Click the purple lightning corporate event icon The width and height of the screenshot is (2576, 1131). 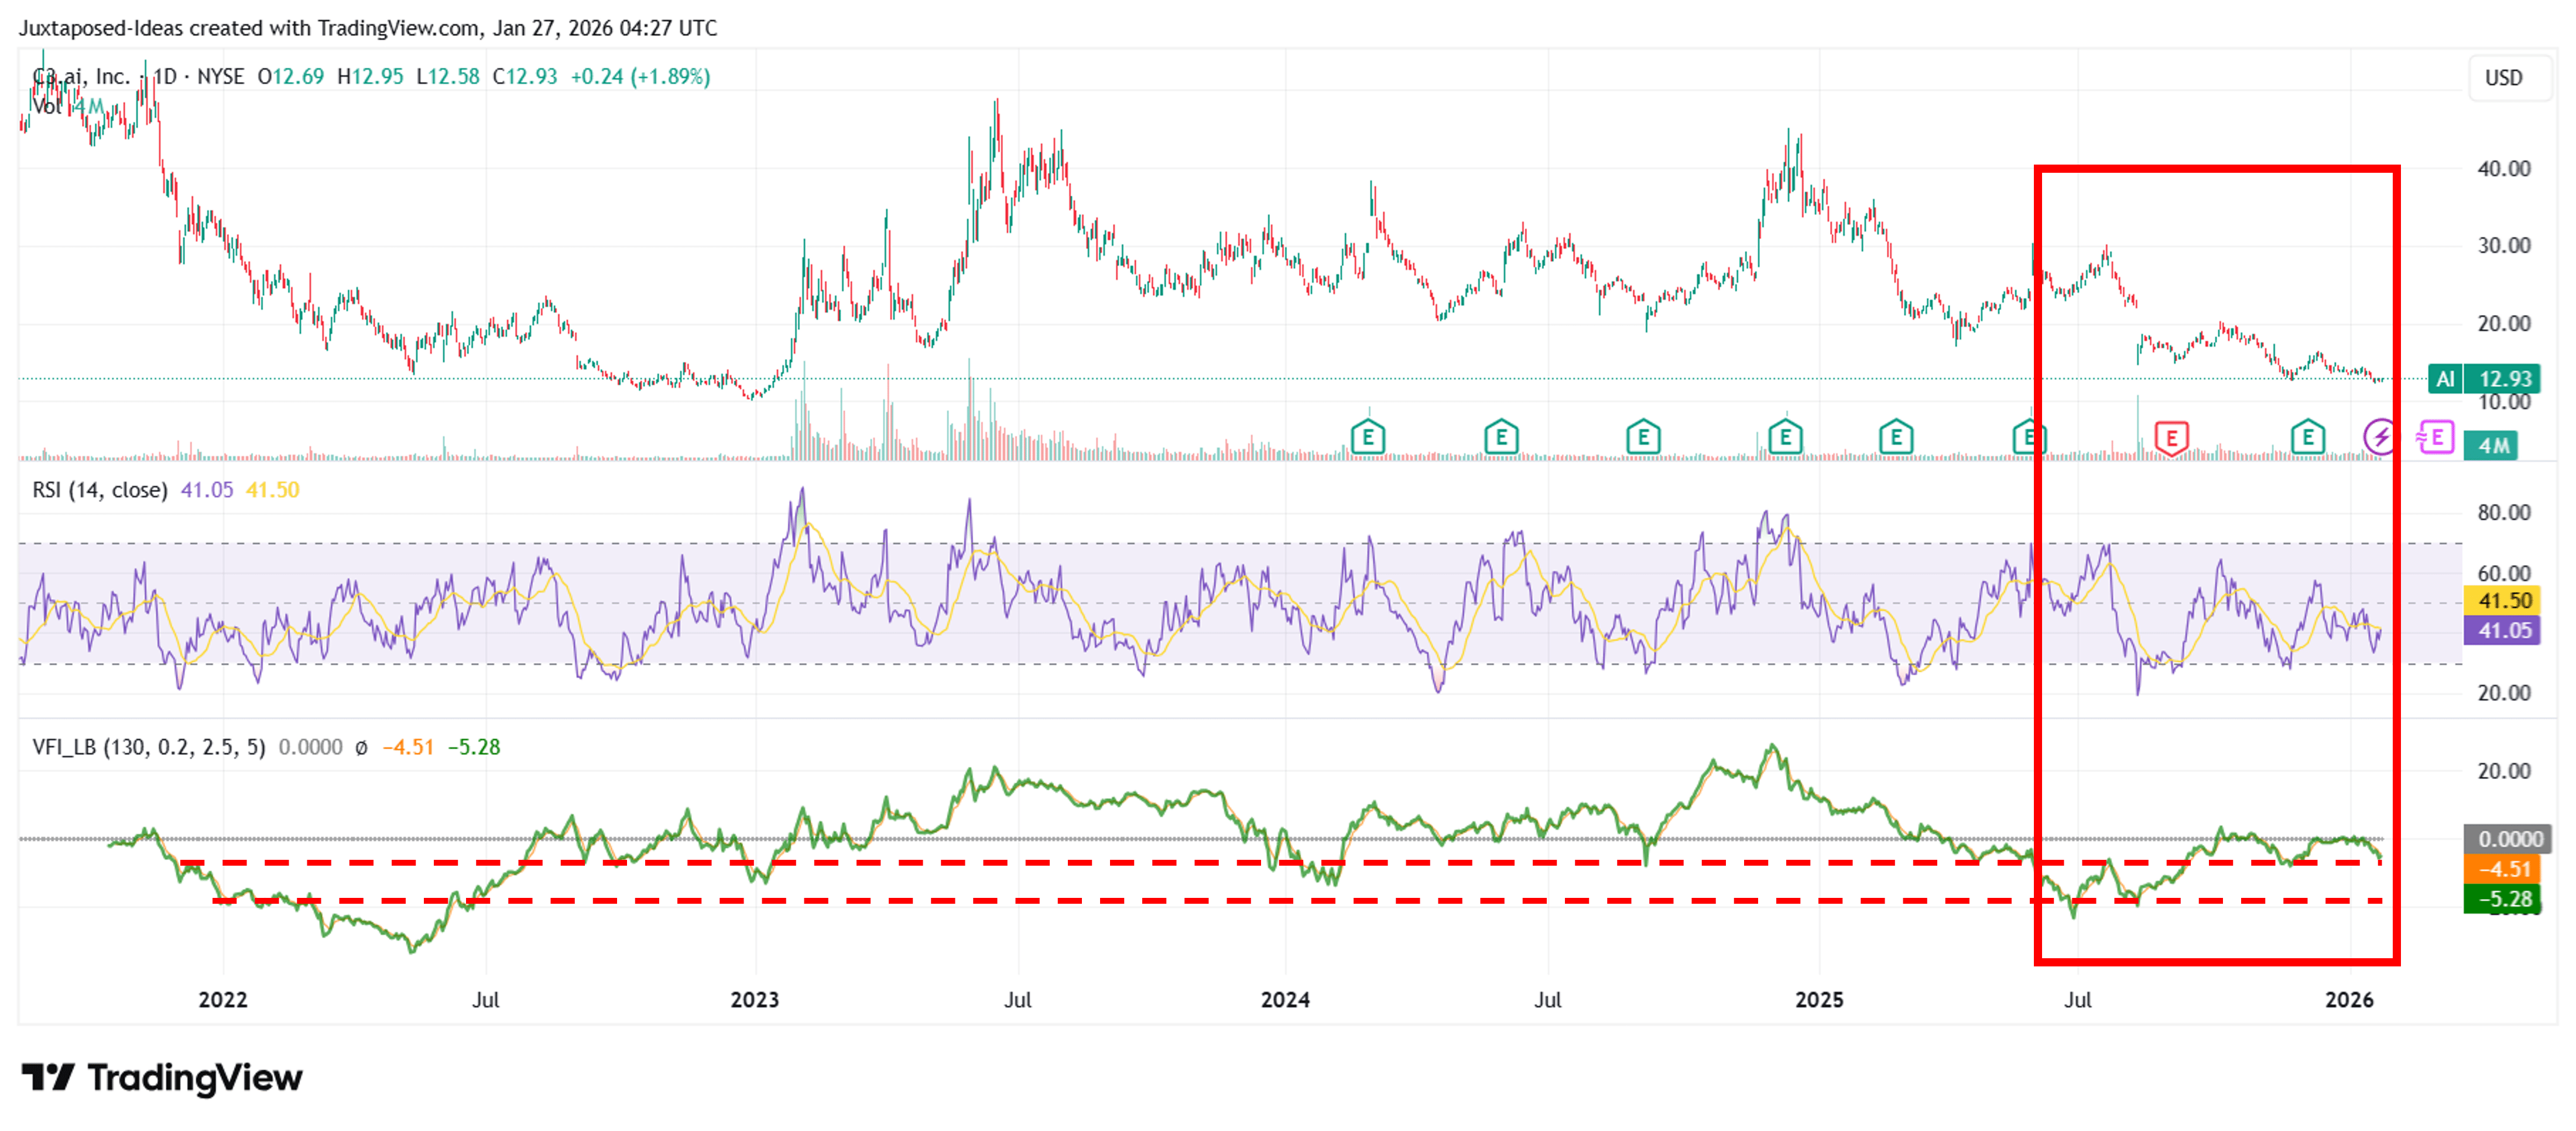pos(2380,437)
